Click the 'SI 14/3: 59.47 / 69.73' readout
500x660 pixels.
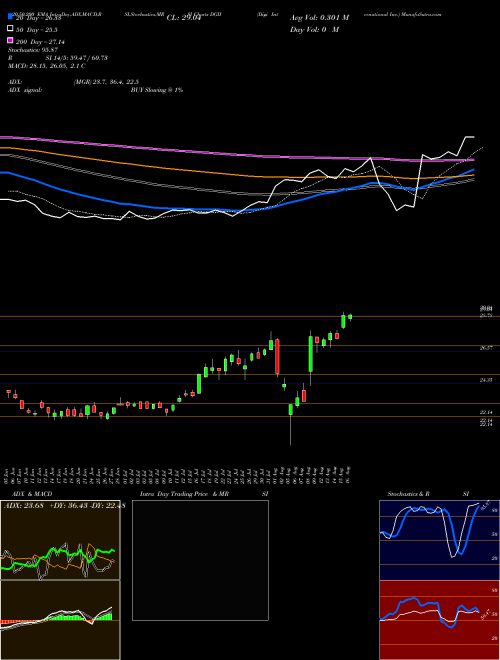(77, 58)
